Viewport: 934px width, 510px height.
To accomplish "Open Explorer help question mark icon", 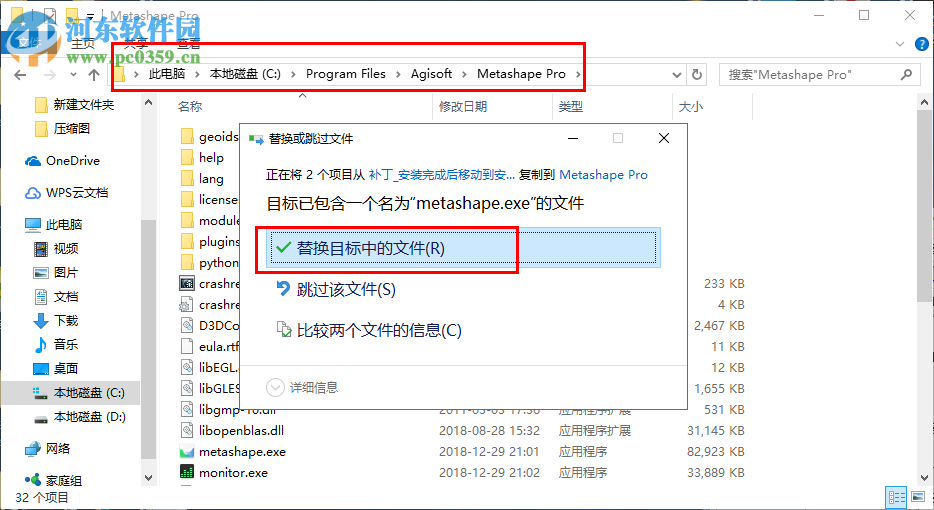I will click(921, 44).
